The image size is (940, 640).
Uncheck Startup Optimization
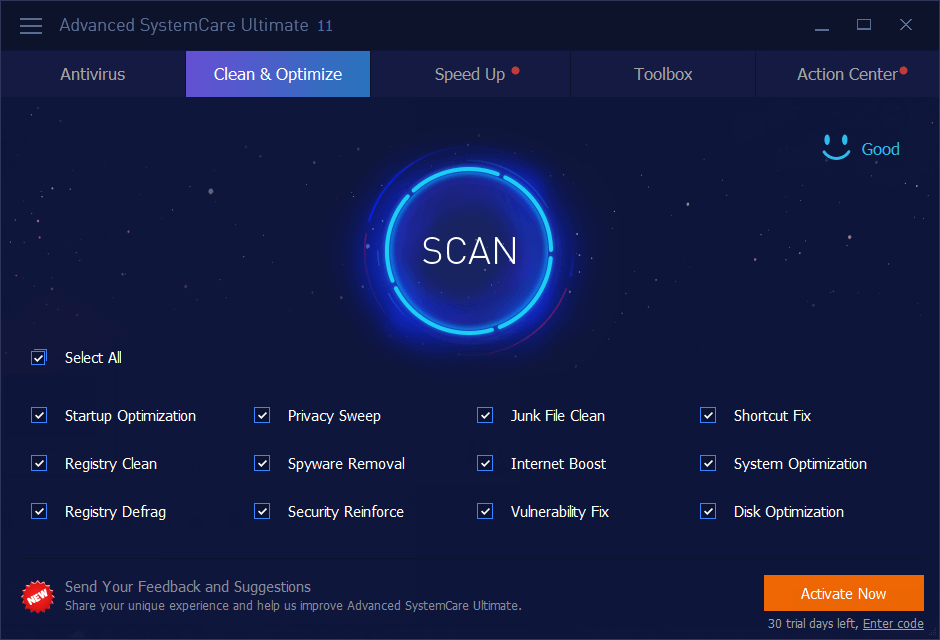[39, 415]
